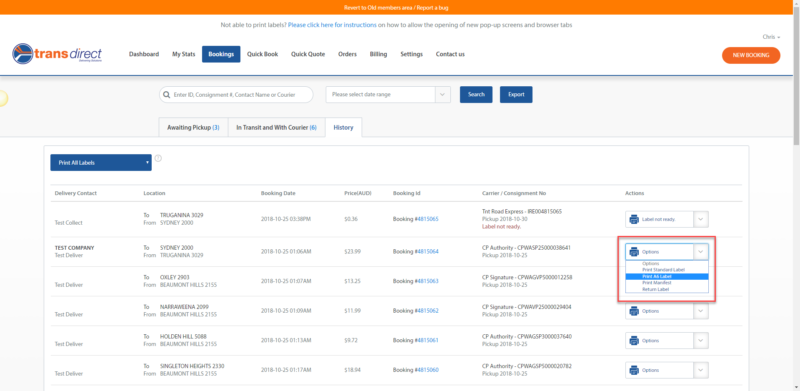This screenshot has height=391, width=800.
Task: Click TEST COMPANY delivery contact
Action: (x=74, y=248)
